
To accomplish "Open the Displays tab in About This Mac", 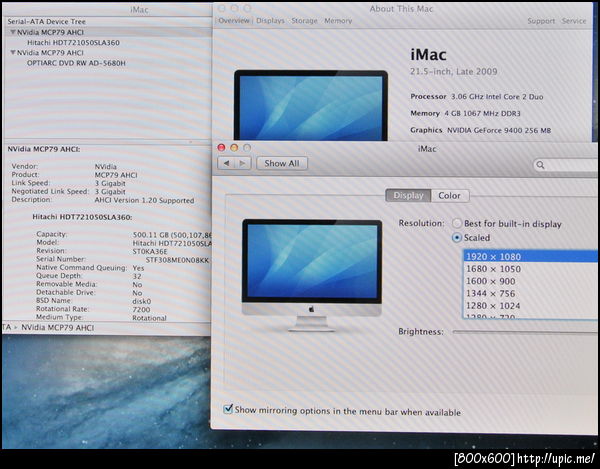I will 270,21.
